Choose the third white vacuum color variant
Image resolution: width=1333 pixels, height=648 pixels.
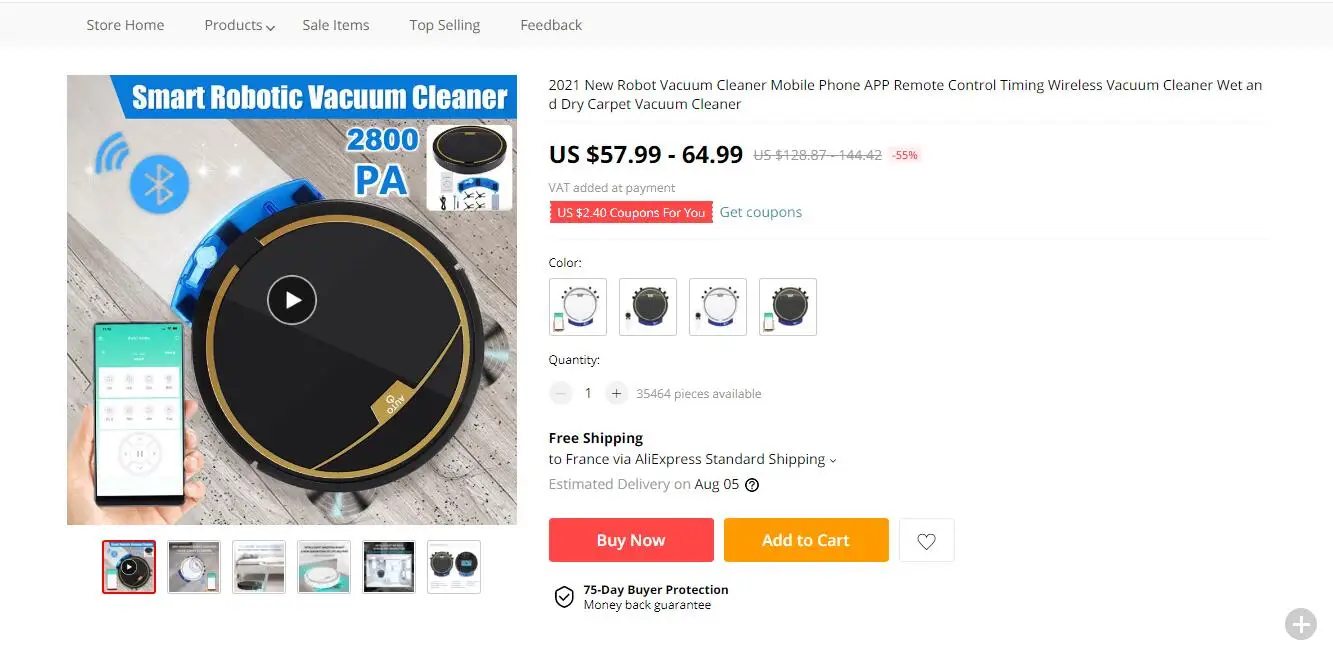point(718,307)
